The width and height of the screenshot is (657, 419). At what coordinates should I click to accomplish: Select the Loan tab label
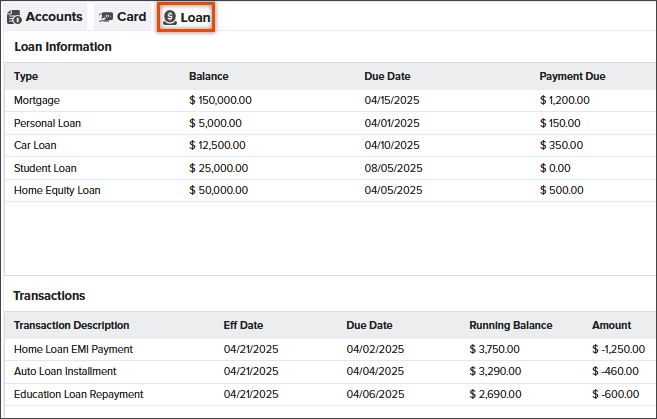[x=195, y=18]
